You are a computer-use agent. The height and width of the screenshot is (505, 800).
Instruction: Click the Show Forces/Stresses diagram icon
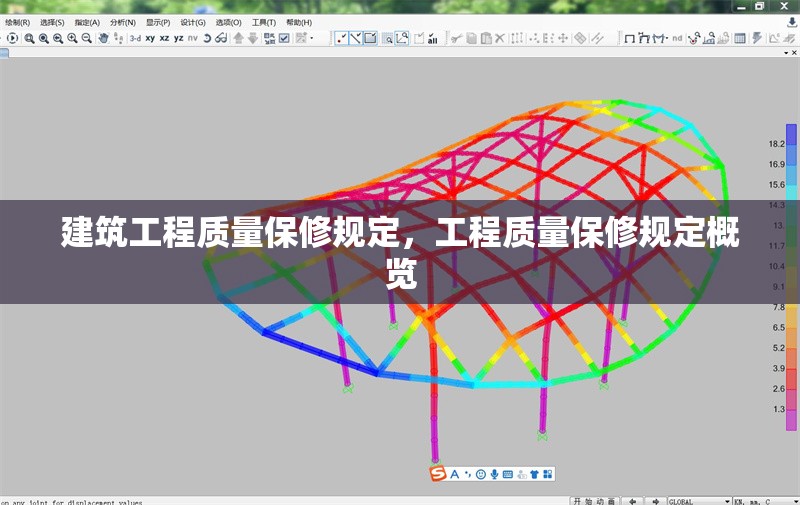[660, 38]
